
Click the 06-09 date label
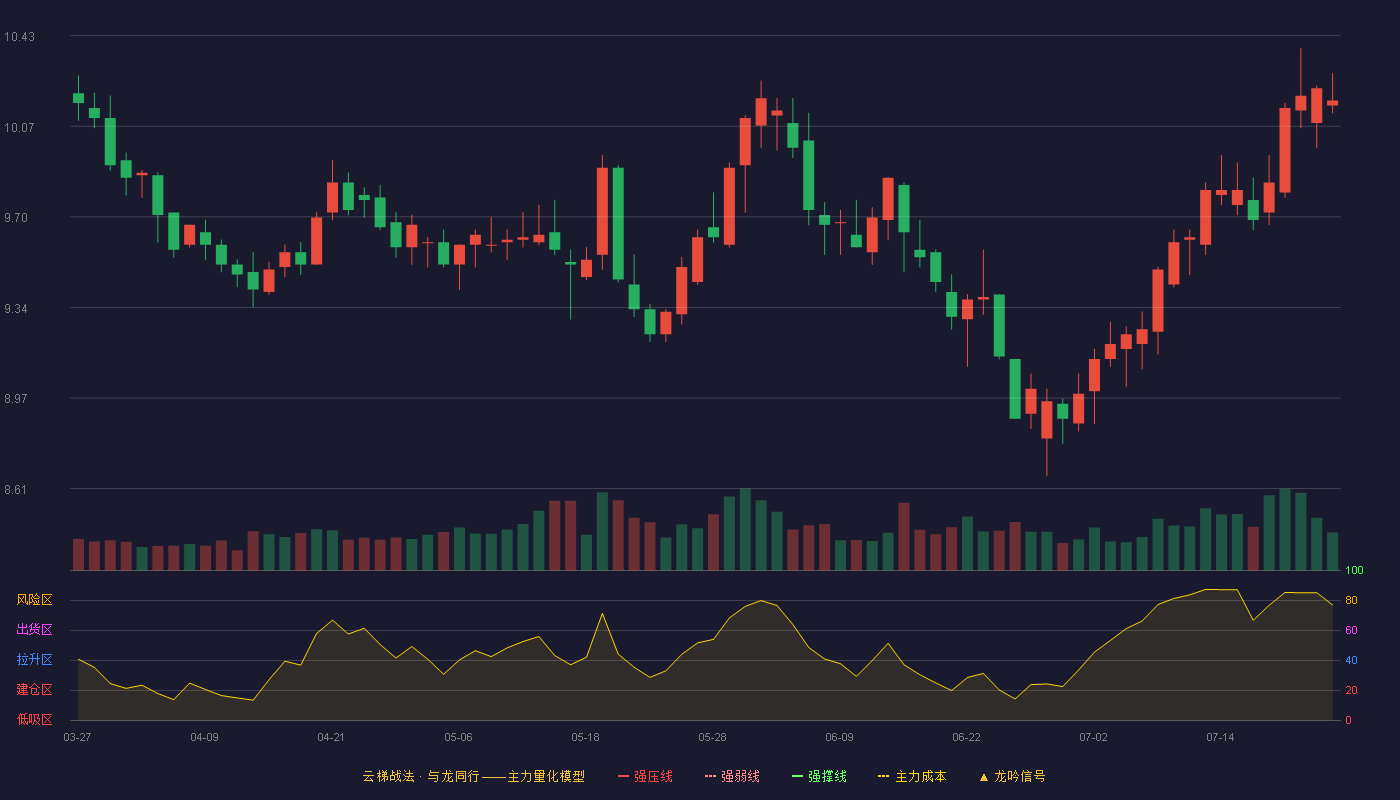click(x=839, y=737)
